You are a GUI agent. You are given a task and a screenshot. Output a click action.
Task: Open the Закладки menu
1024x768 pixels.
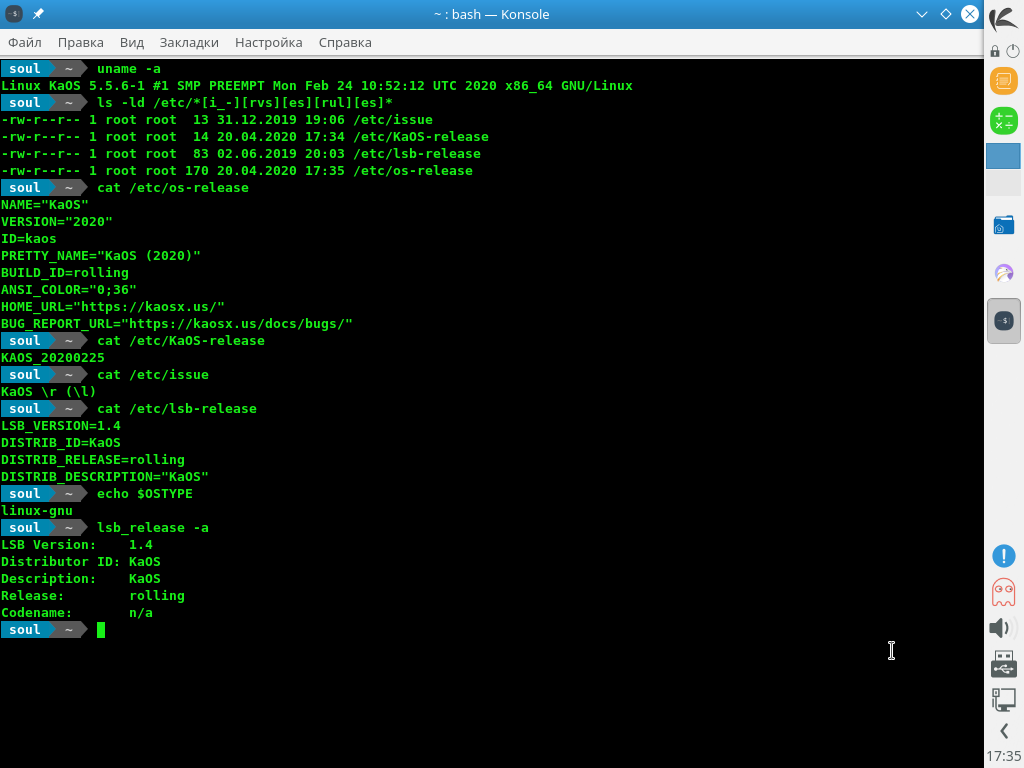click(x=189, y=42)
